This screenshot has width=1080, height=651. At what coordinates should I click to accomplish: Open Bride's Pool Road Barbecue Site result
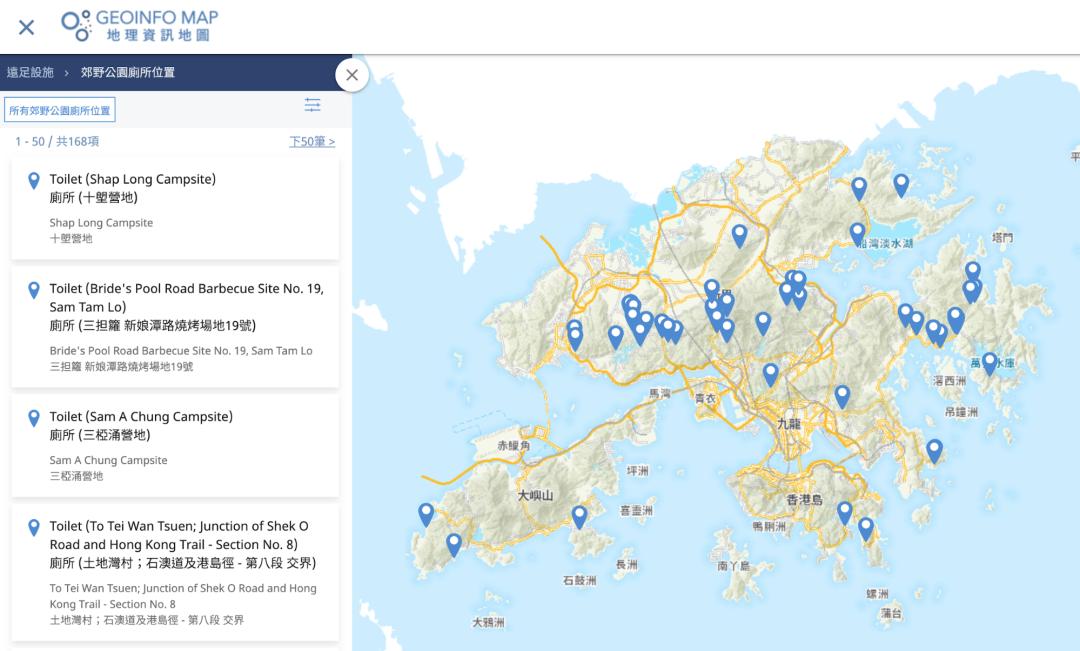pyautogui.click(x=186, y=297)
